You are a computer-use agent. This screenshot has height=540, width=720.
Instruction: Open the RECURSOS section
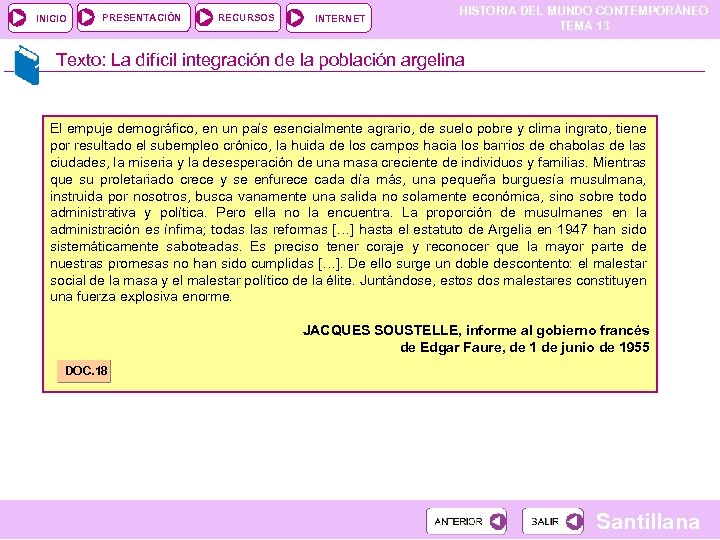(x=238, y=18)
